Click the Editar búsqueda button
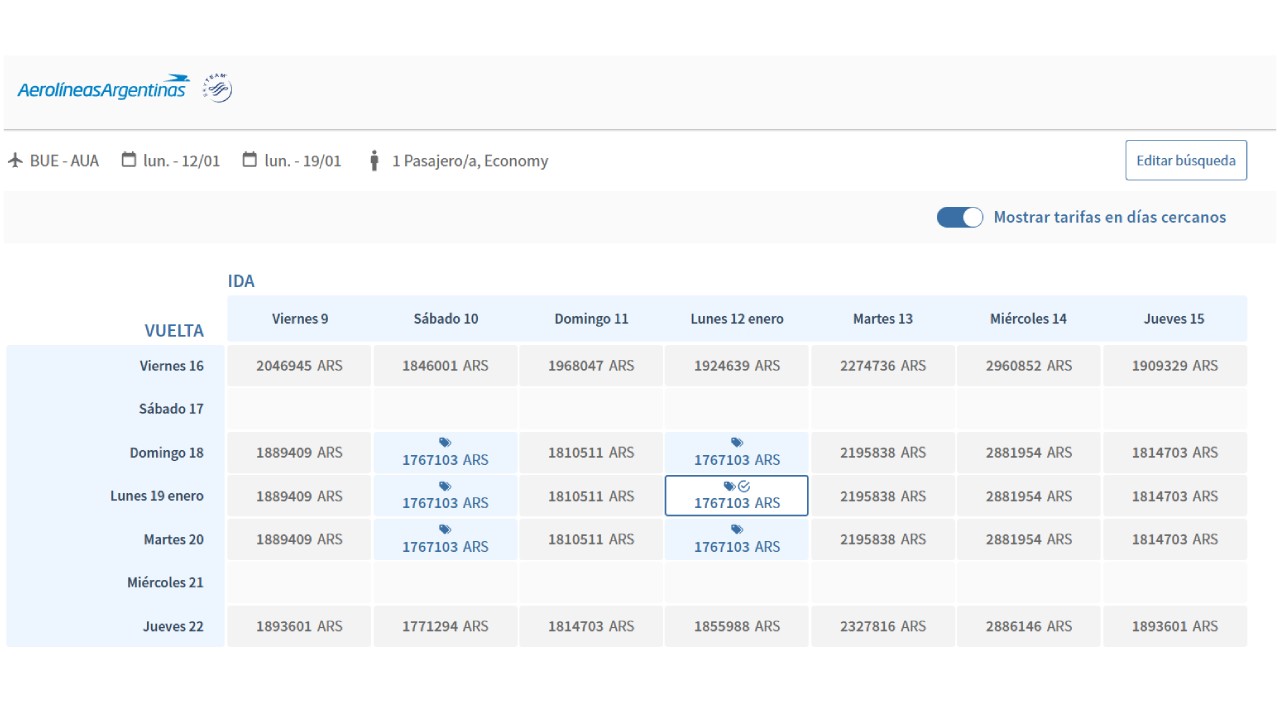The width and height of the screenshot is (1280, 720). 1185,160
